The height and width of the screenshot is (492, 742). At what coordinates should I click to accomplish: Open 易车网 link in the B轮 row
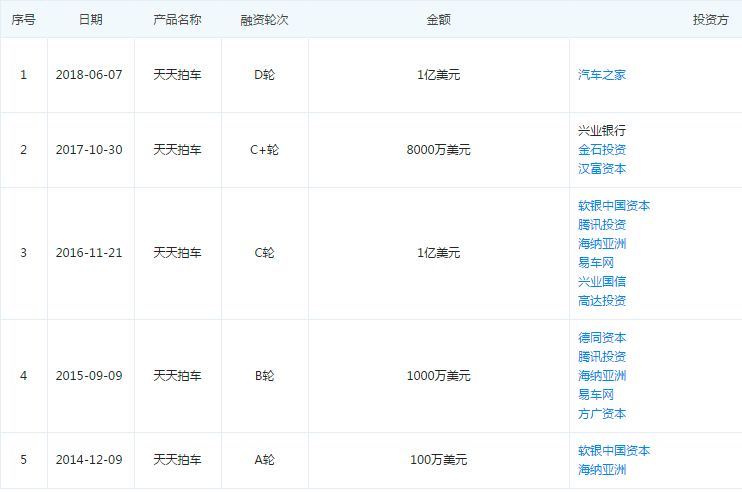coord(596,395)
